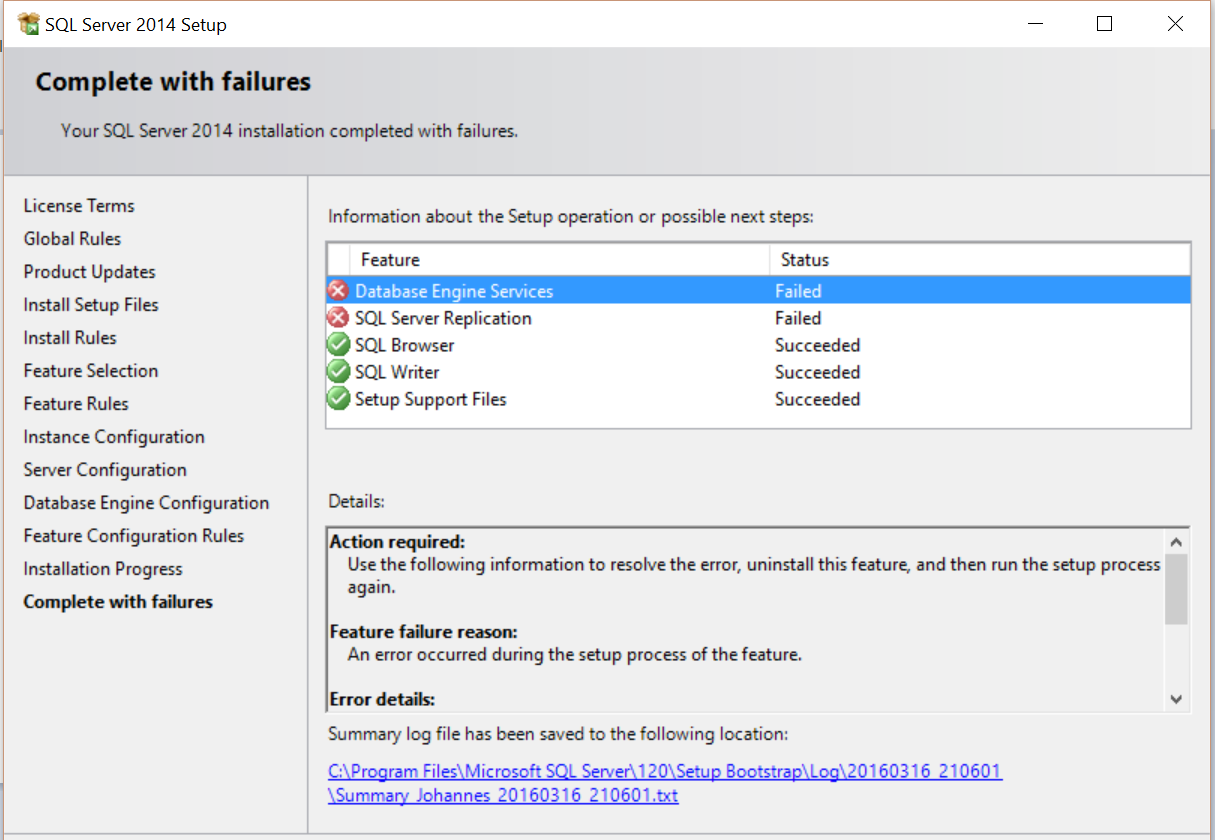Image resolution: width=1215 pixels, height=840 pixels.
Task: Select the SQL Server Replication row
Action: tap(758, 318)
